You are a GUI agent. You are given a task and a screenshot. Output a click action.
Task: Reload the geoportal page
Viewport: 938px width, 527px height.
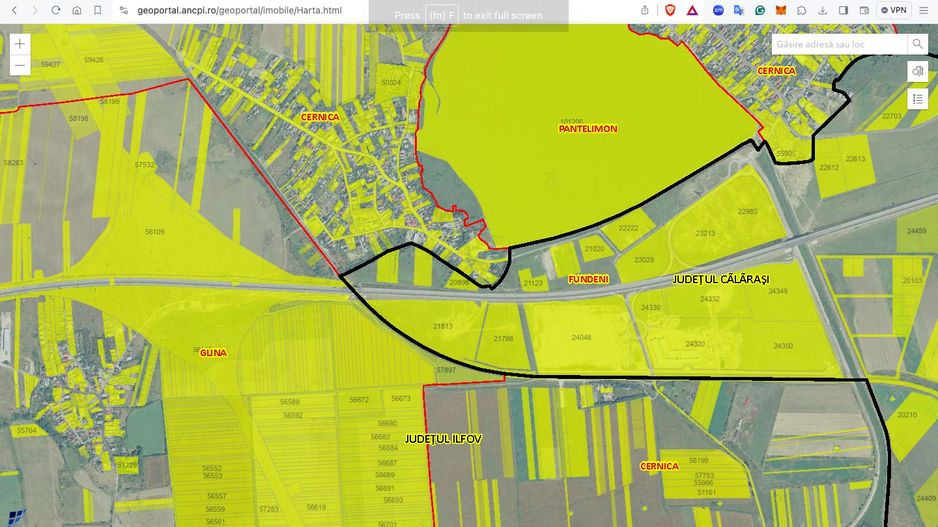click(54, 10)
